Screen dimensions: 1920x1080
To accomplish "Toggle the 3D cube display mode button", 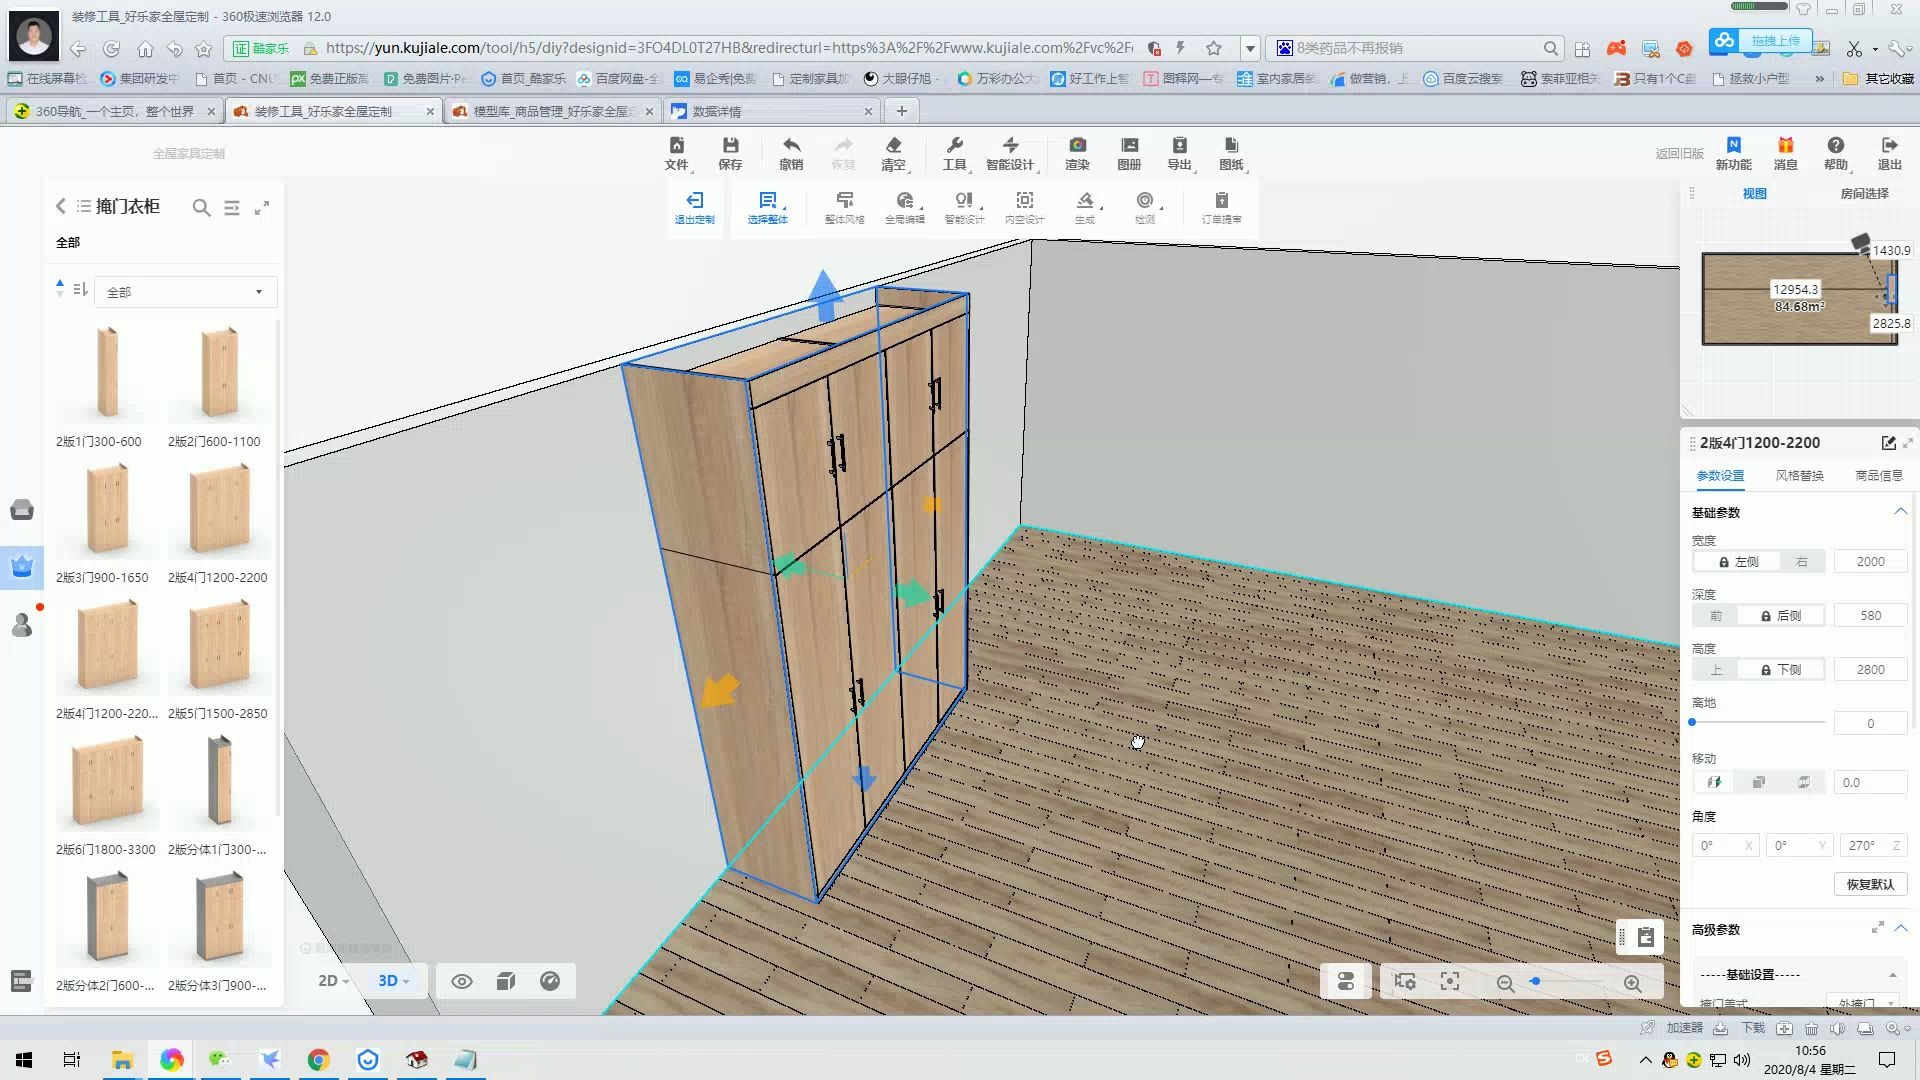I will coord(506,981).
